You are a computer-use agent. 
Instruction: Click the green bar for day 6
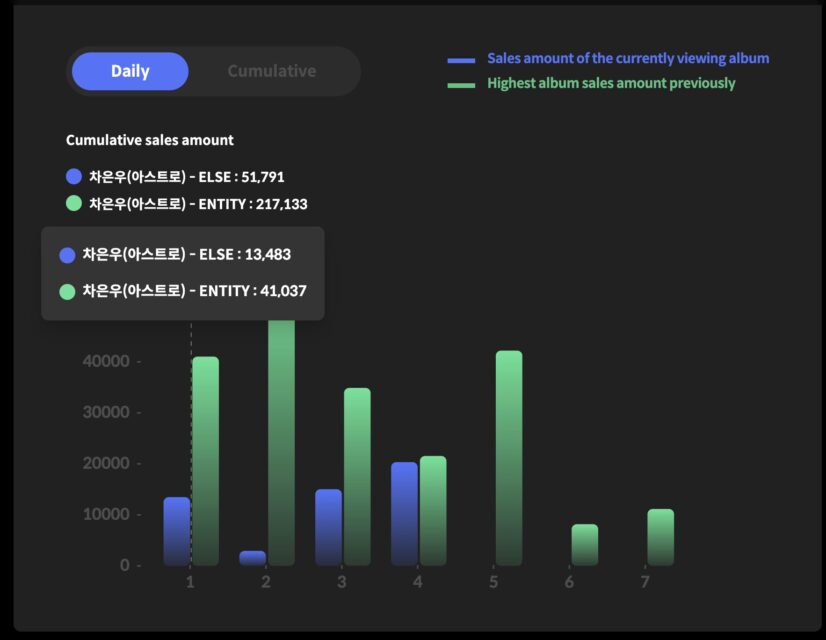(x=585, y=545)
